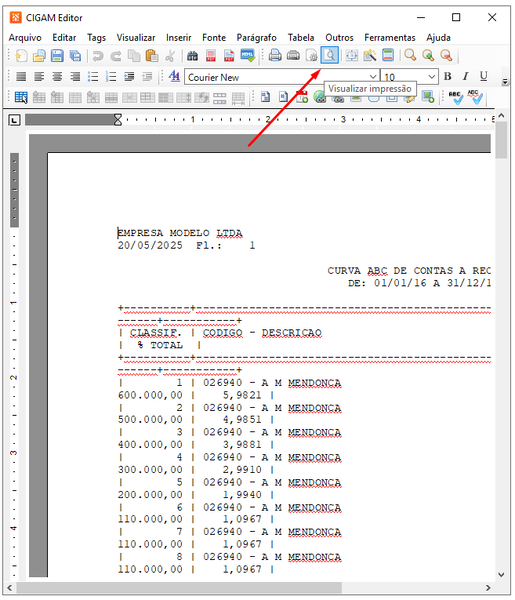
Task: Run spell check with ABC checkmark icon
Action: click(456, 97)
